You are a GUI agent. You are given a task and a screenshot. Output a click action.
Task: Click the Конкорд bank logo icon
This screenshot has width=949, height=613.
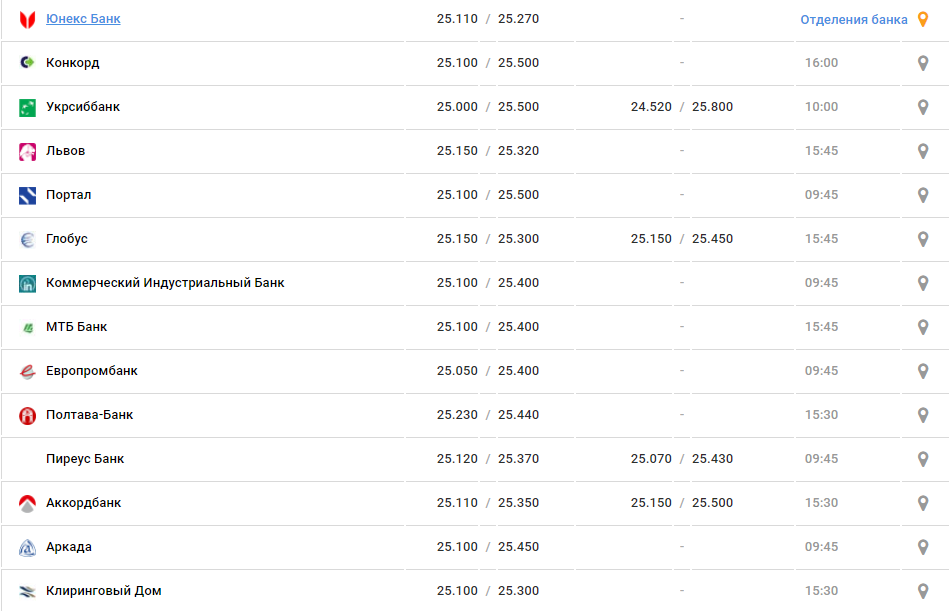coord(27,63)
